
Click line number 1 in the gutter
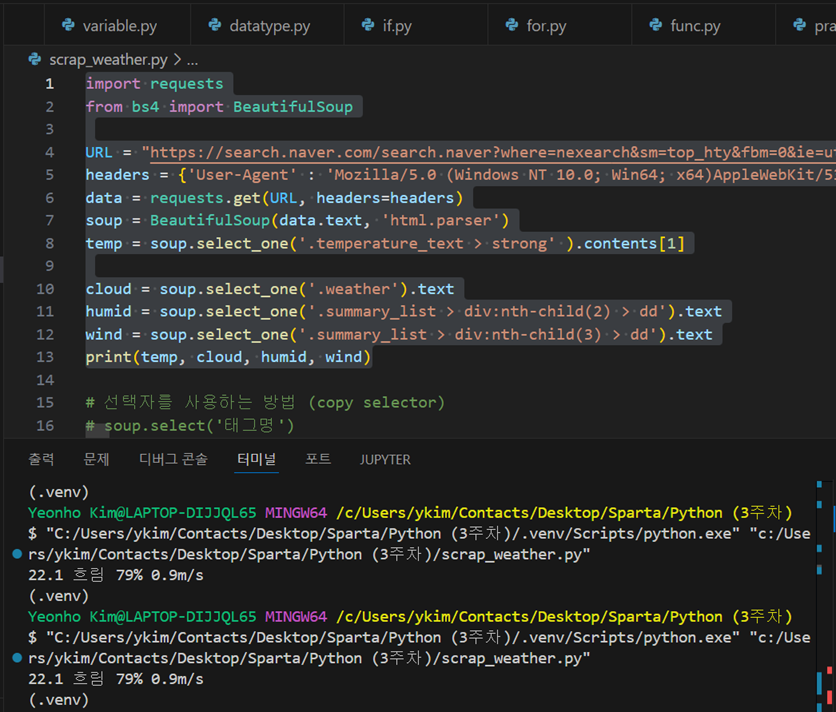pos(50,84)
